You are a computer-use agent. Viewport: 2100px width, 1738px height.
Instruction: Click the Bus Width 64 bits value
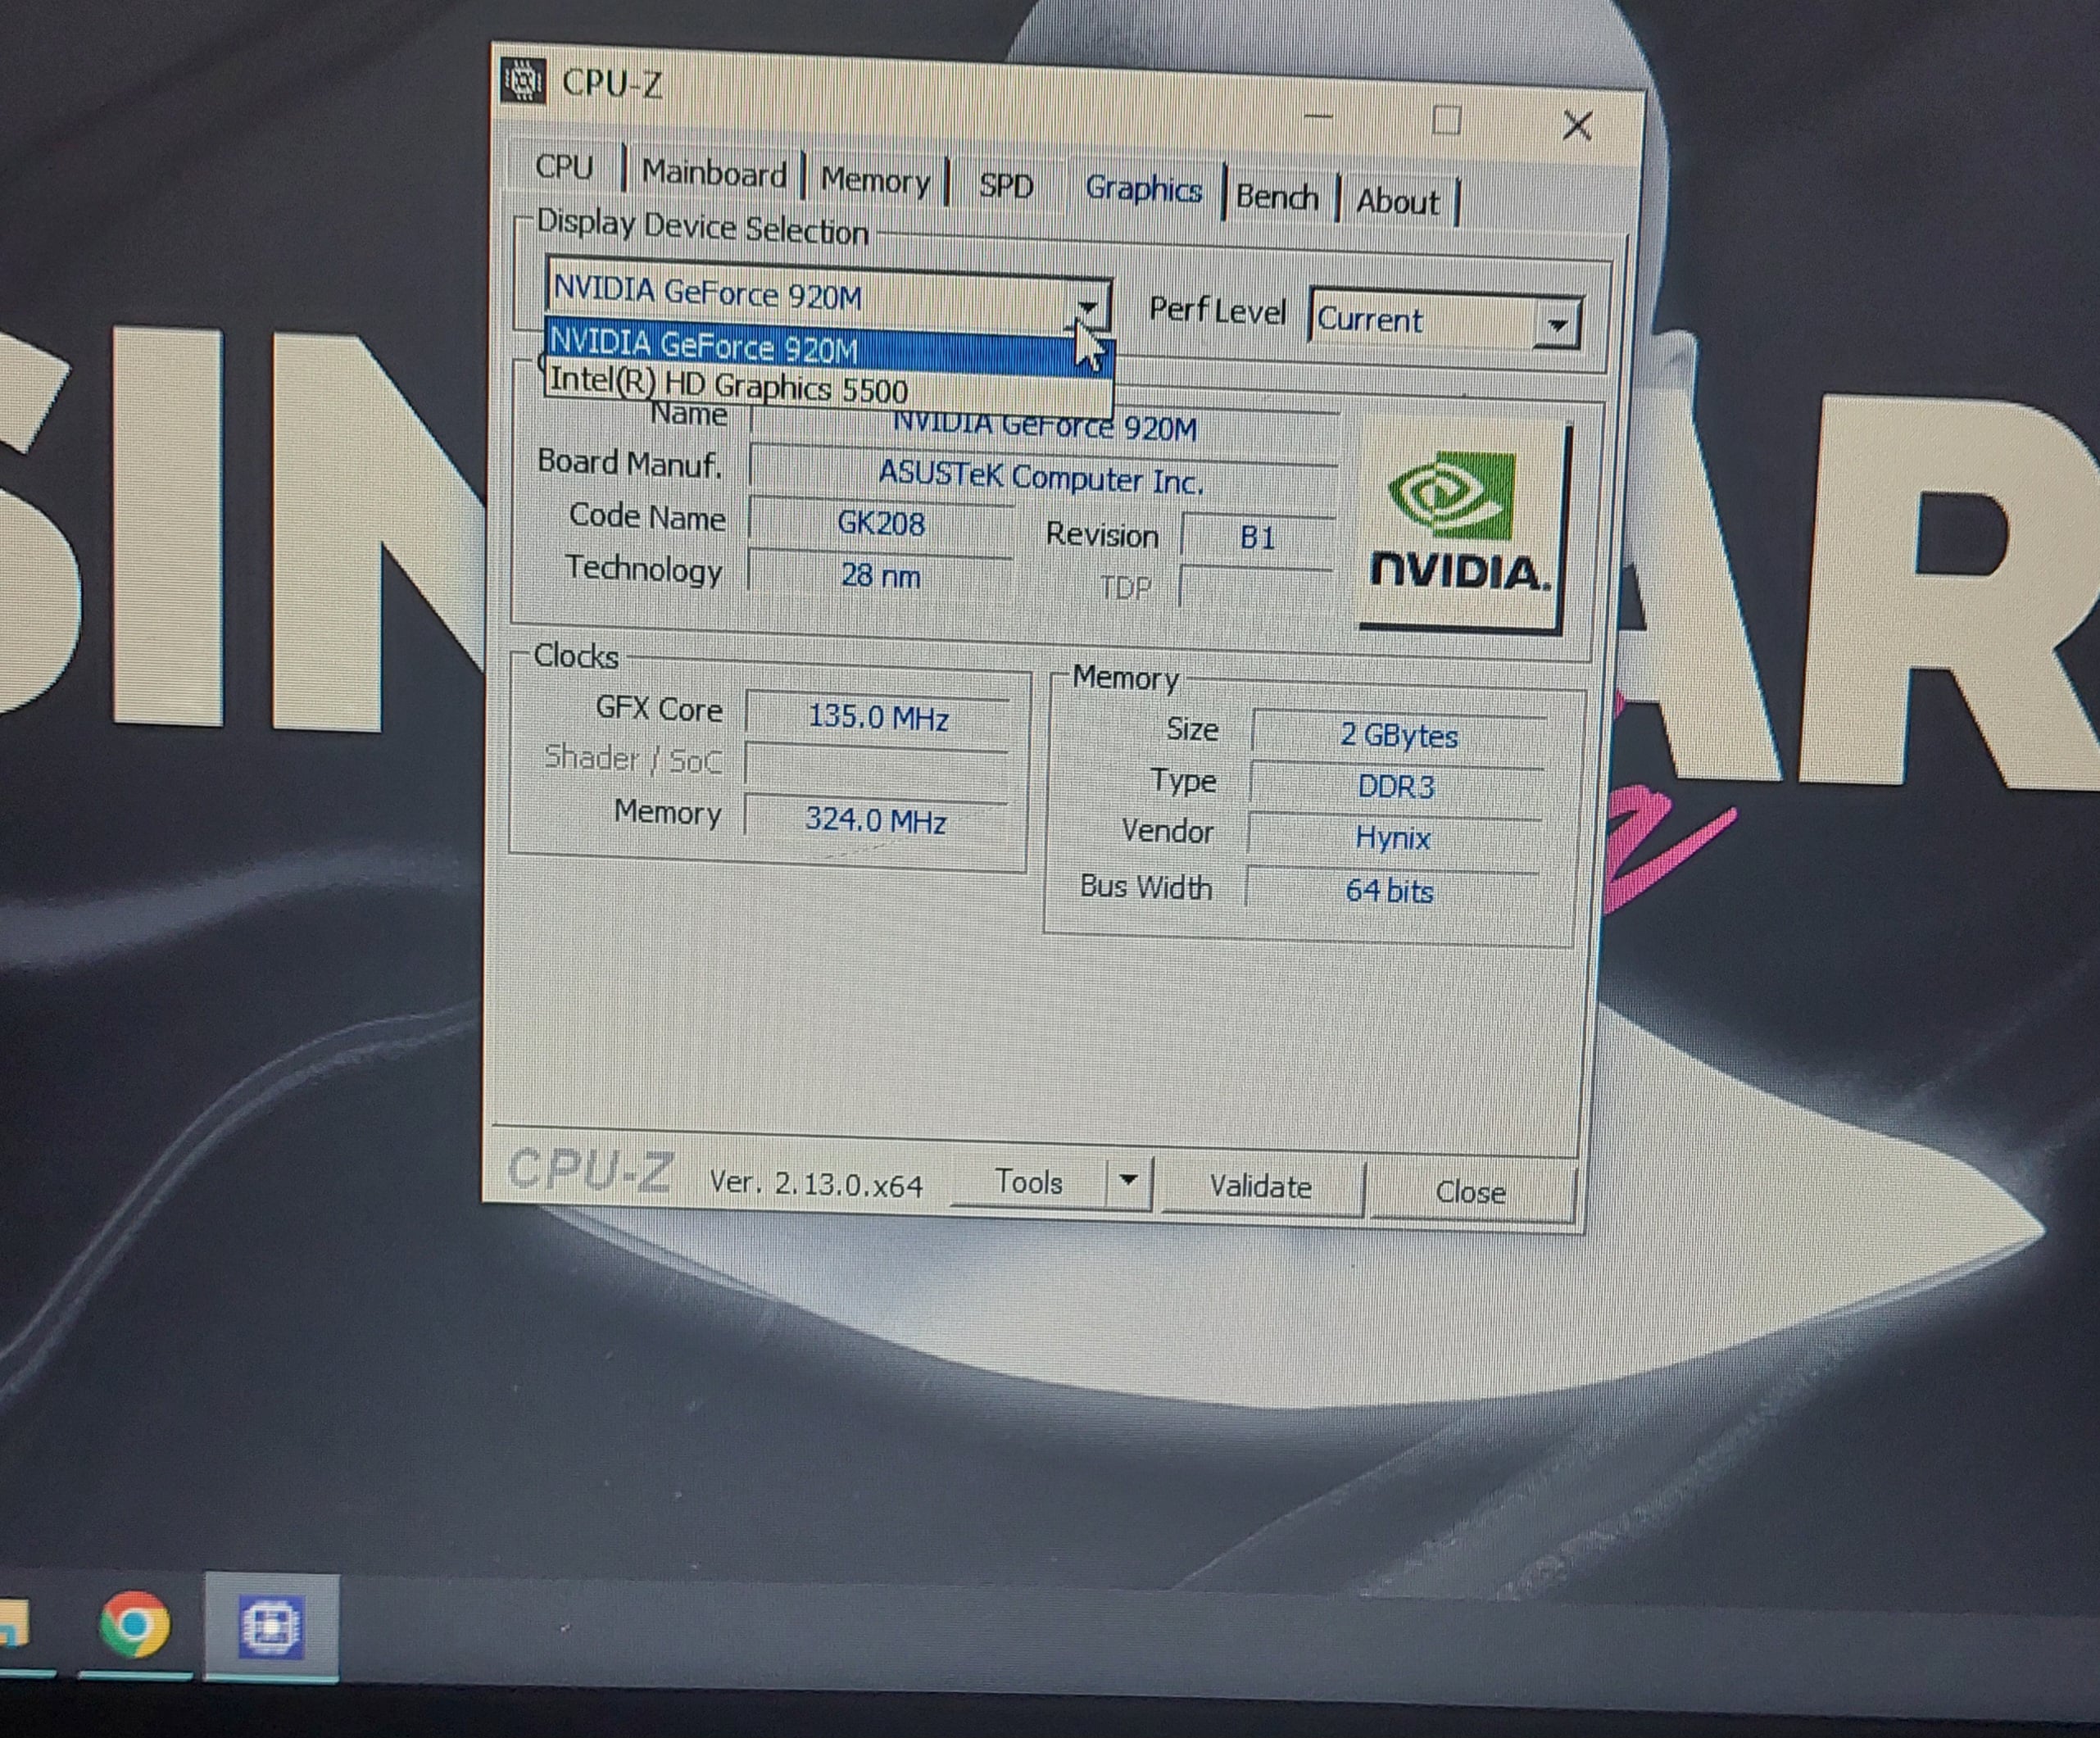pos(1390,890)
